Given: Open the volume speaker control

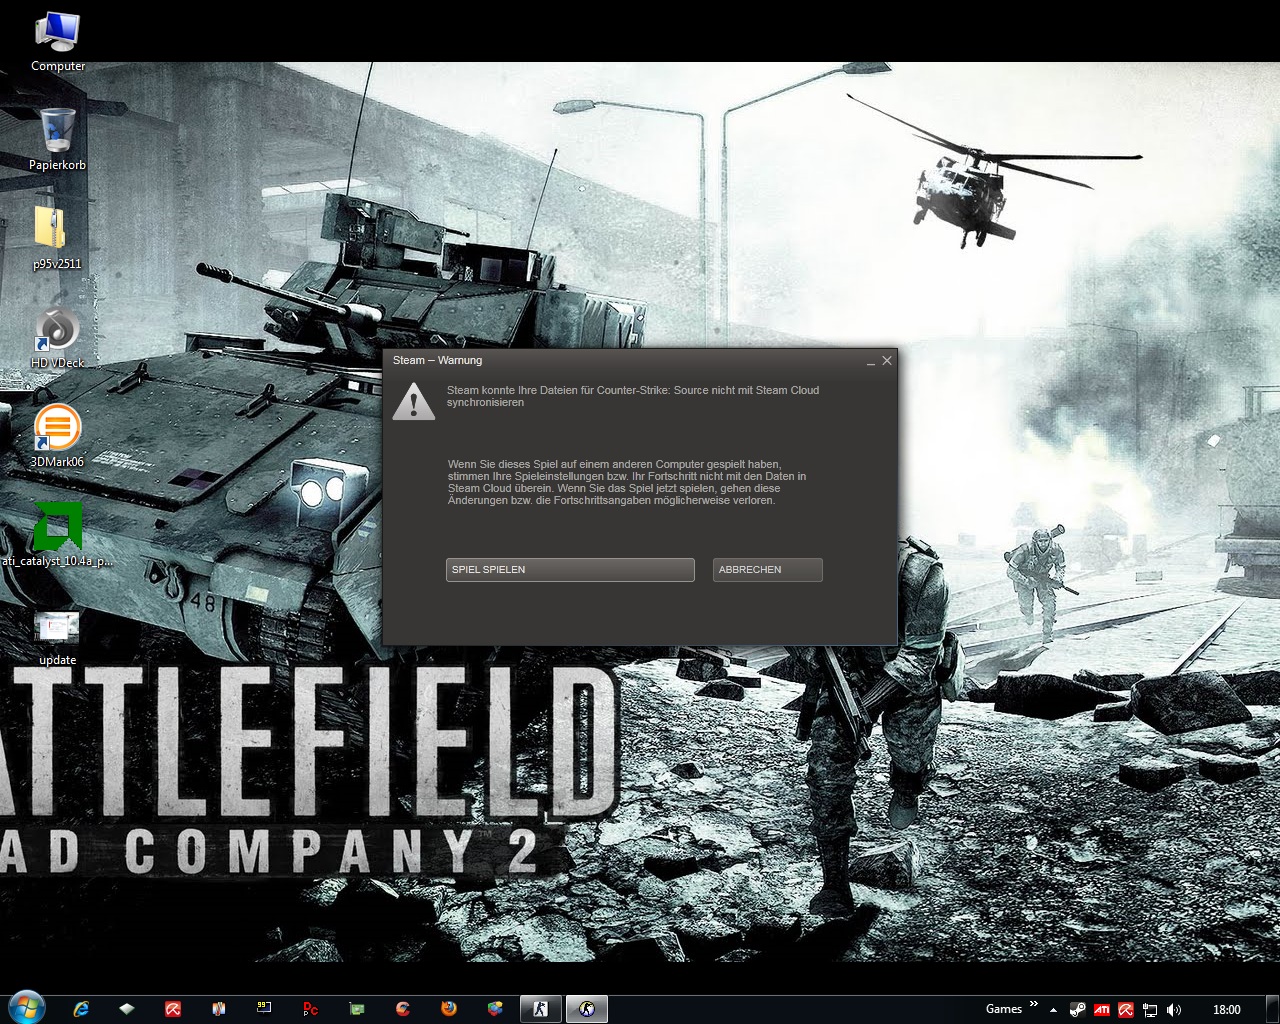Looking at the screenshot, I should pyautogui.click(x=1173, y=1010).
